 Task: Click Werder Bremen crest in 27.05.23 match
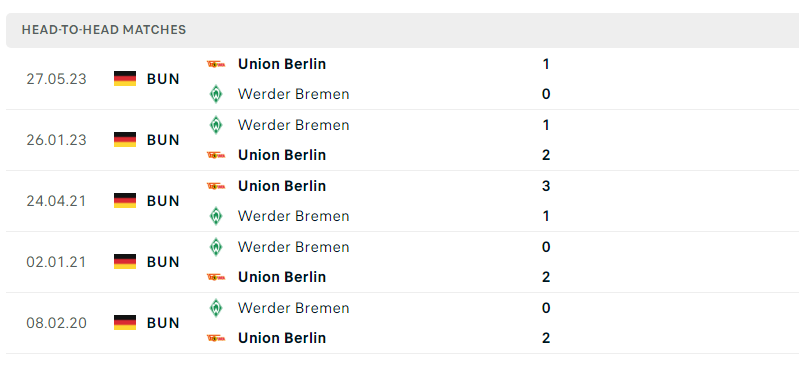(x=216, y=94)
